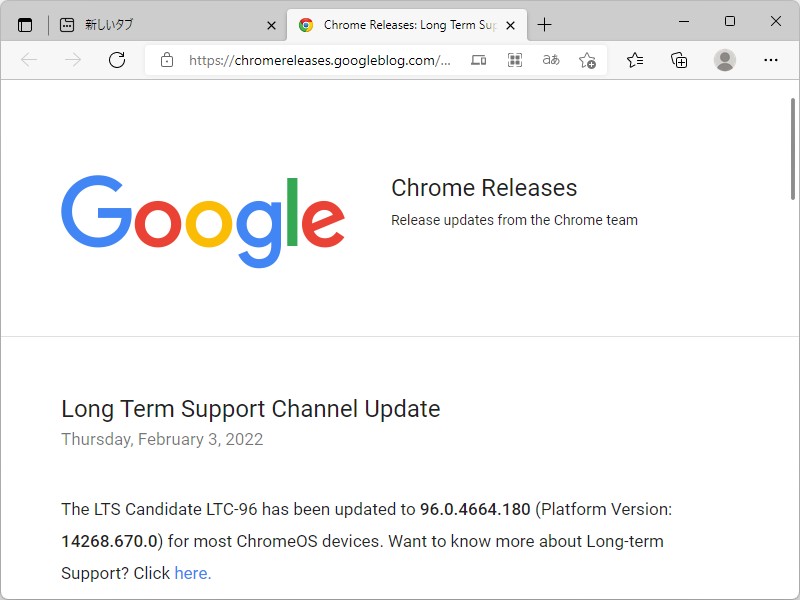Image resolution: width=800 pixels, height=600 pixels.
Task: Close the 新しいタブ tab
Action: pos(271,24)
